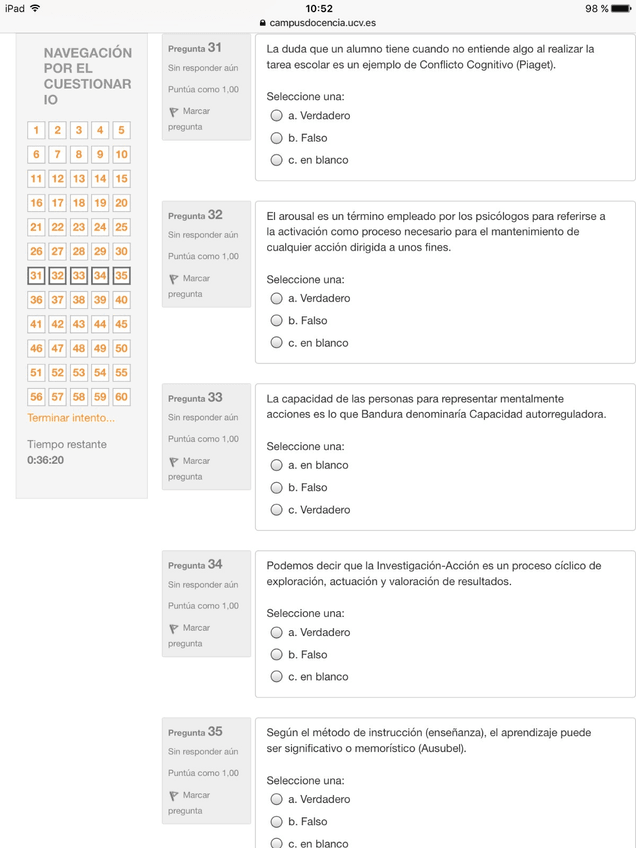Select Falso for question 34
Viewport: 636px width, 848px height.
click(277, 655)
